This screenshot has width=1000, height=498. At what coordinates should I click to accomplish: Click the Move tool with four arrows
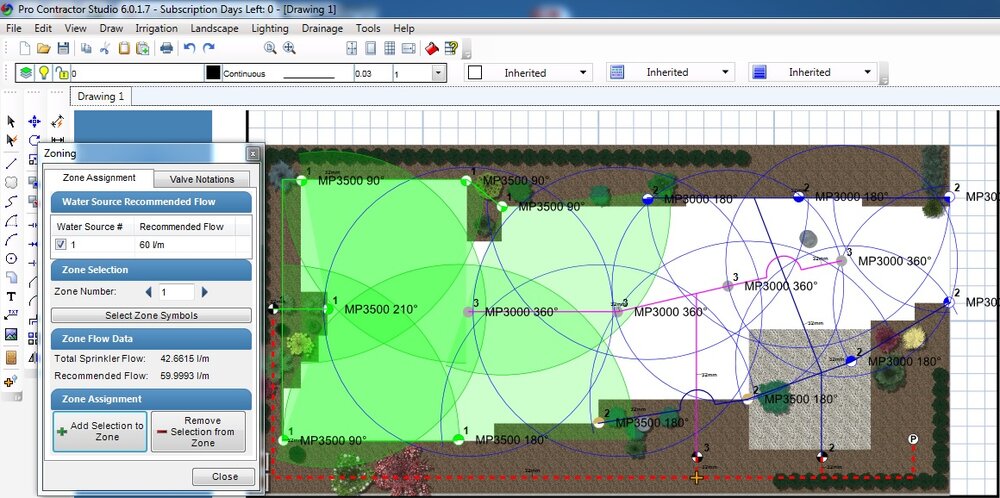coord(34,121)
